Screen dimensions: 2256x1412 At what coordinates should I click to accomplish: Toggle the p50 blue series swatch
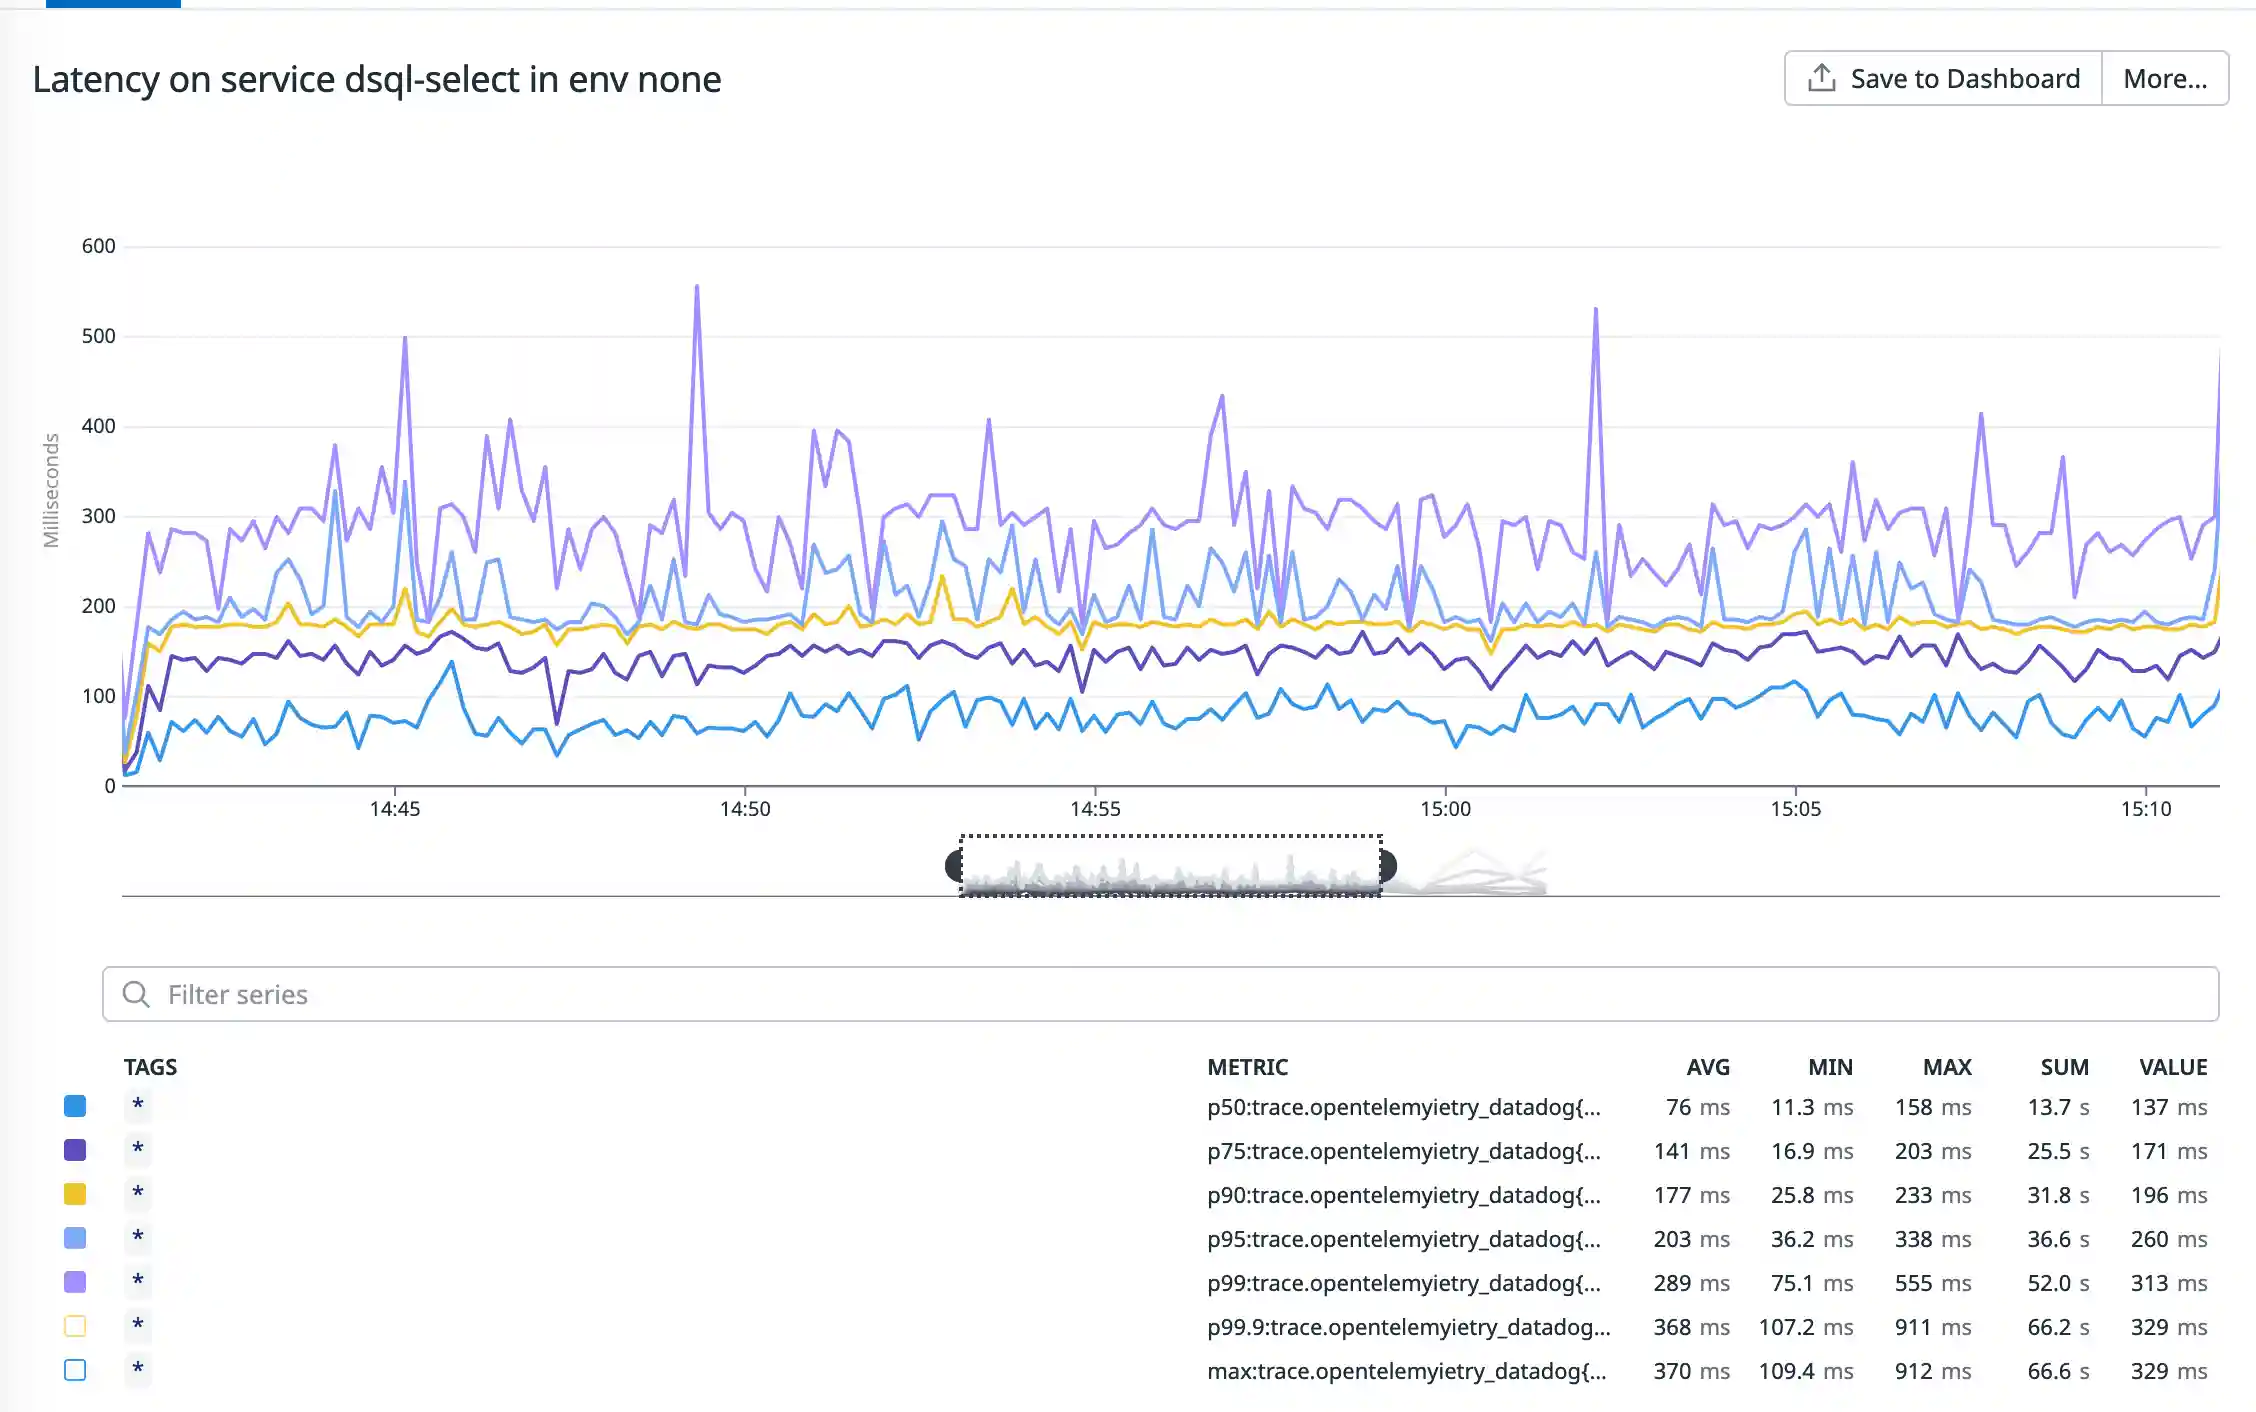pyautogui.click(x=75, y=1106)
